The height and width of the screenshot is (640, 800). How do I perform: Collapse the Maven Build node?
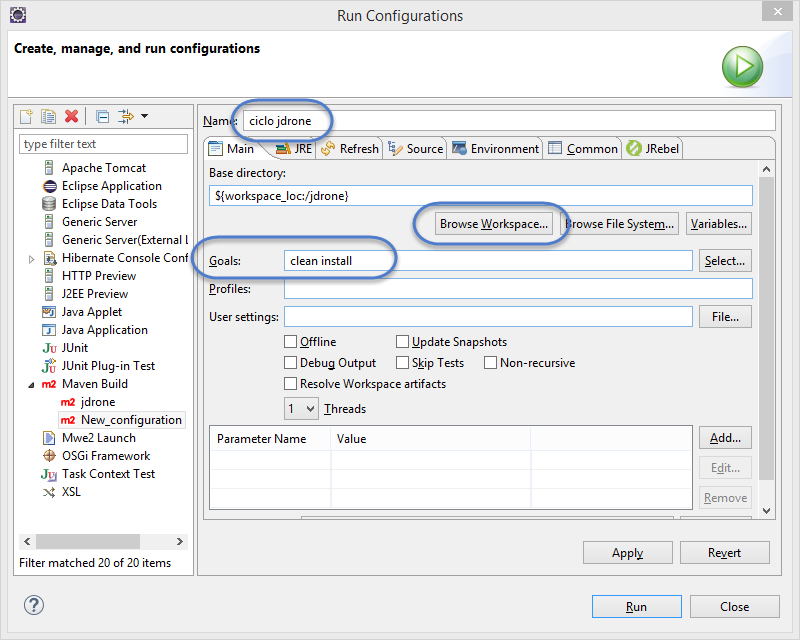pyautogui.click(x=32, y=385)
